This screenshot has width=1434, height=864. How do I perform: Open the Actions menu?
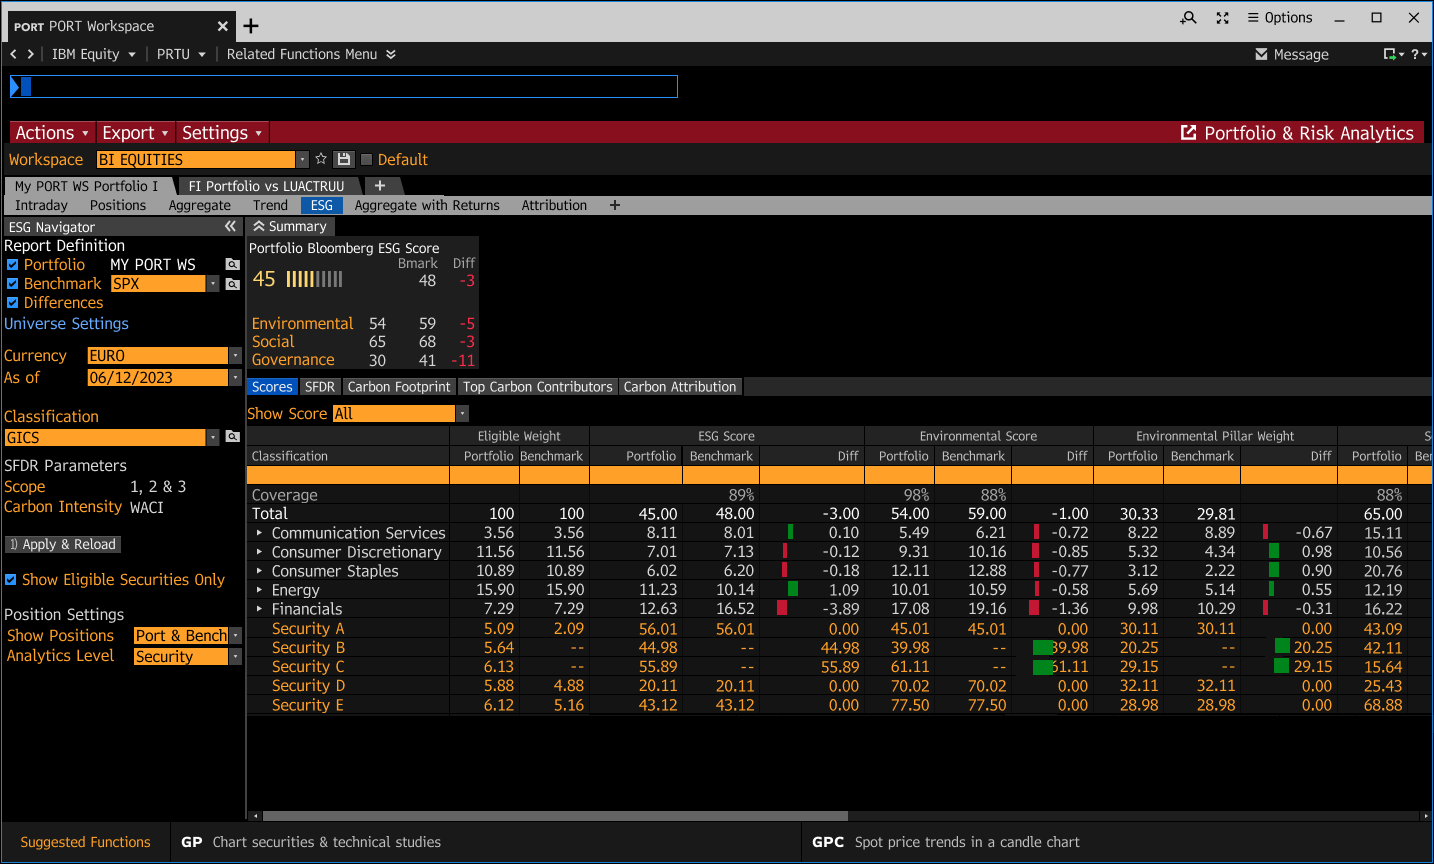(52, 133)
